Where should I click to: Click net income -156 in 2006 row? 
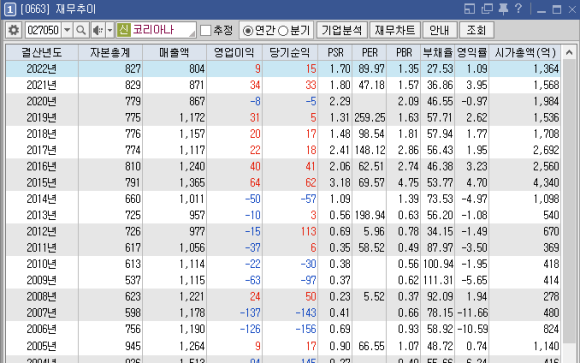(x=306, y=329)
